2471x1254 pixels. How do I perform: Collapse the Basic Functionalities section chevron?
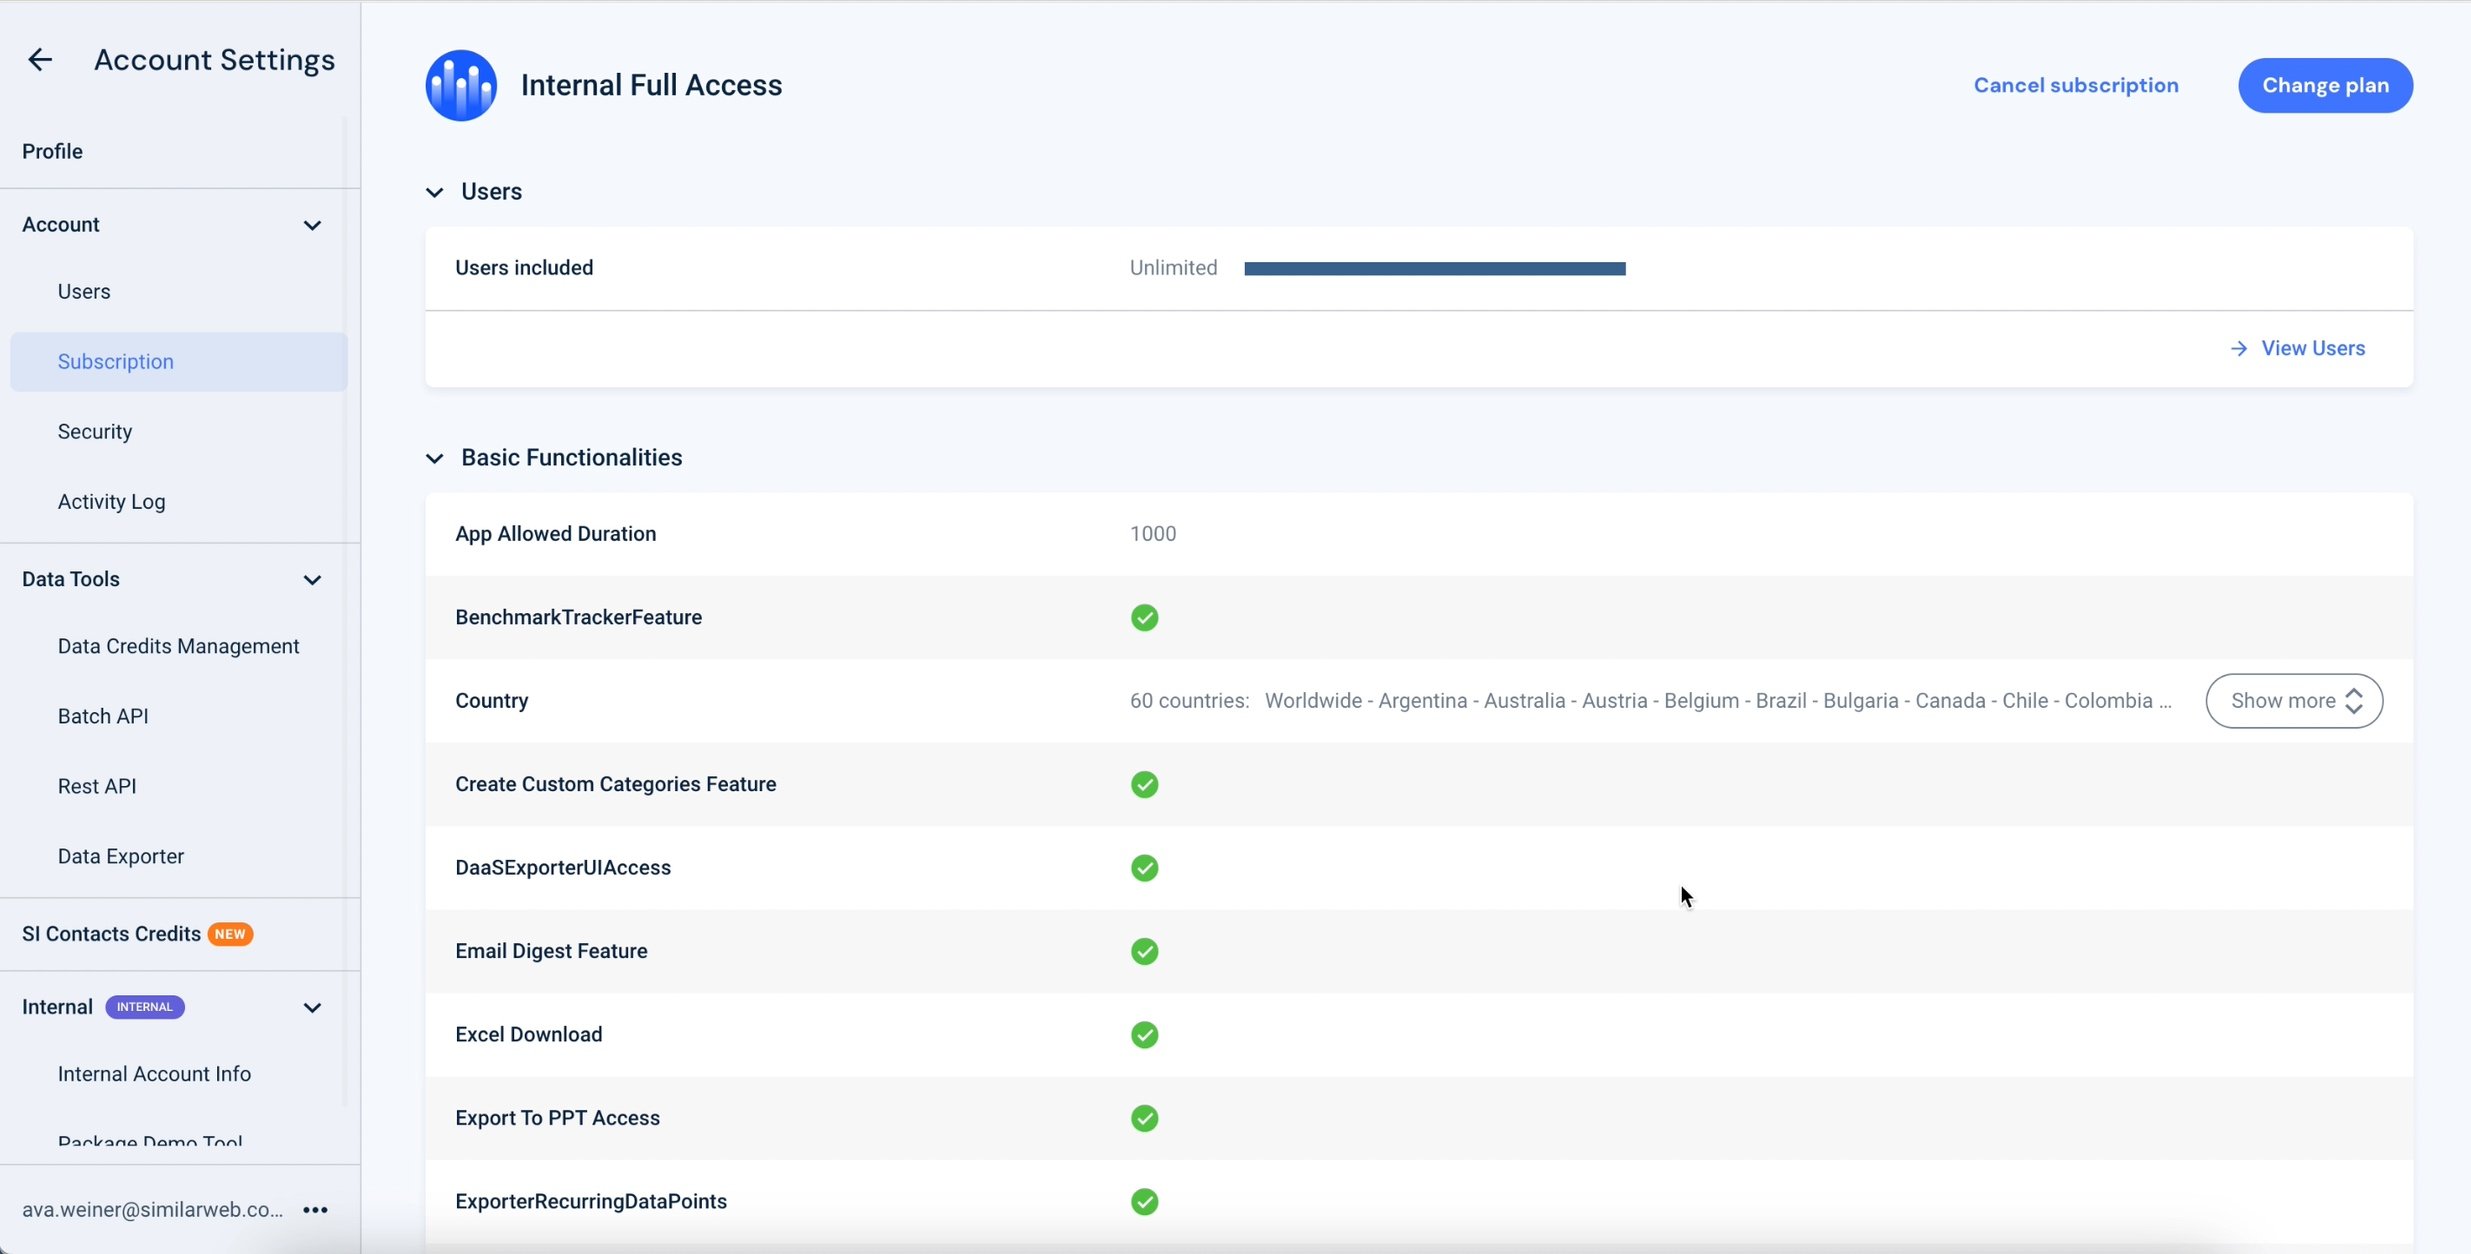pos(434,458)
